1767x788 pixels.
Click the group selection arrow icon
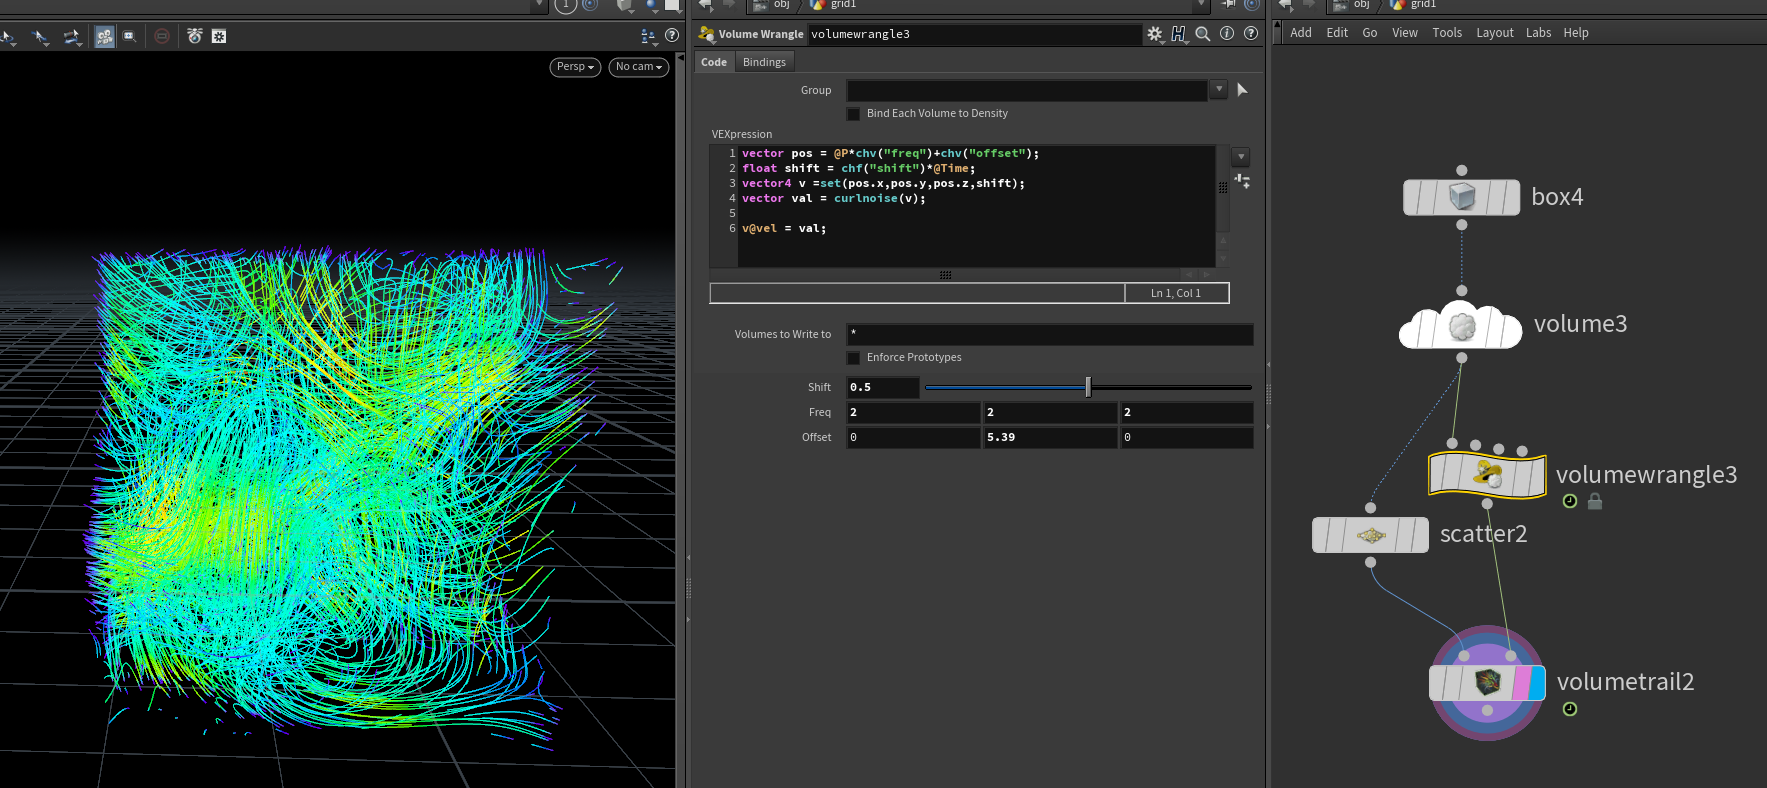coord(1242,90)
